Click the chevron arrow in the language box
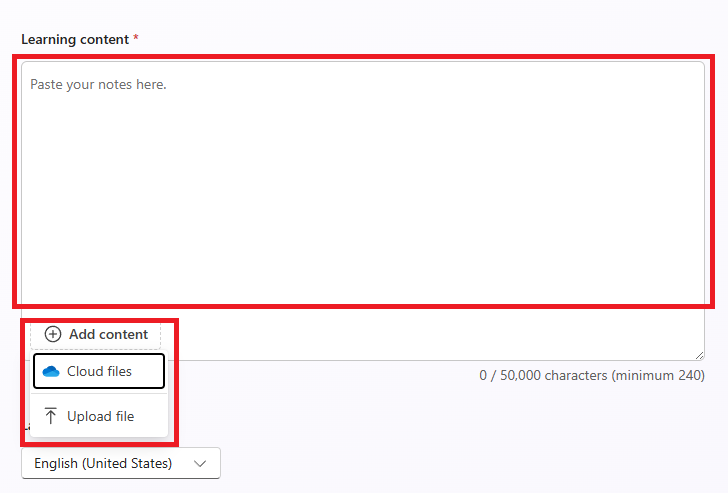The image size is (728, 493). pyautogui.click(x=200, y=463)
